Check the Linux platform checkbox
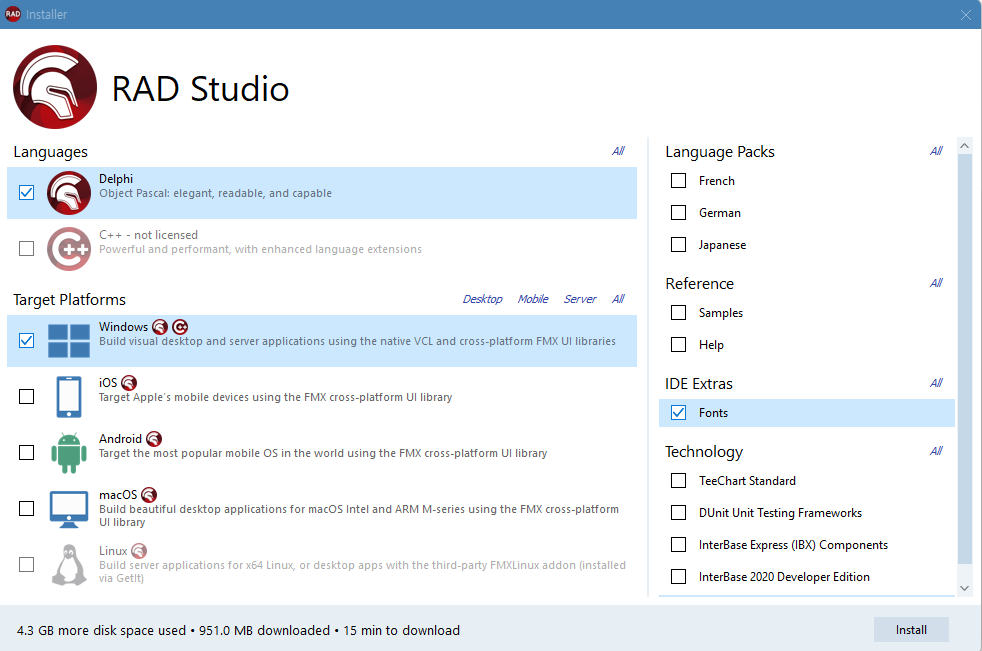Image resolution: width=982 pixels, height=651 pixels. (x=26, y=565)
